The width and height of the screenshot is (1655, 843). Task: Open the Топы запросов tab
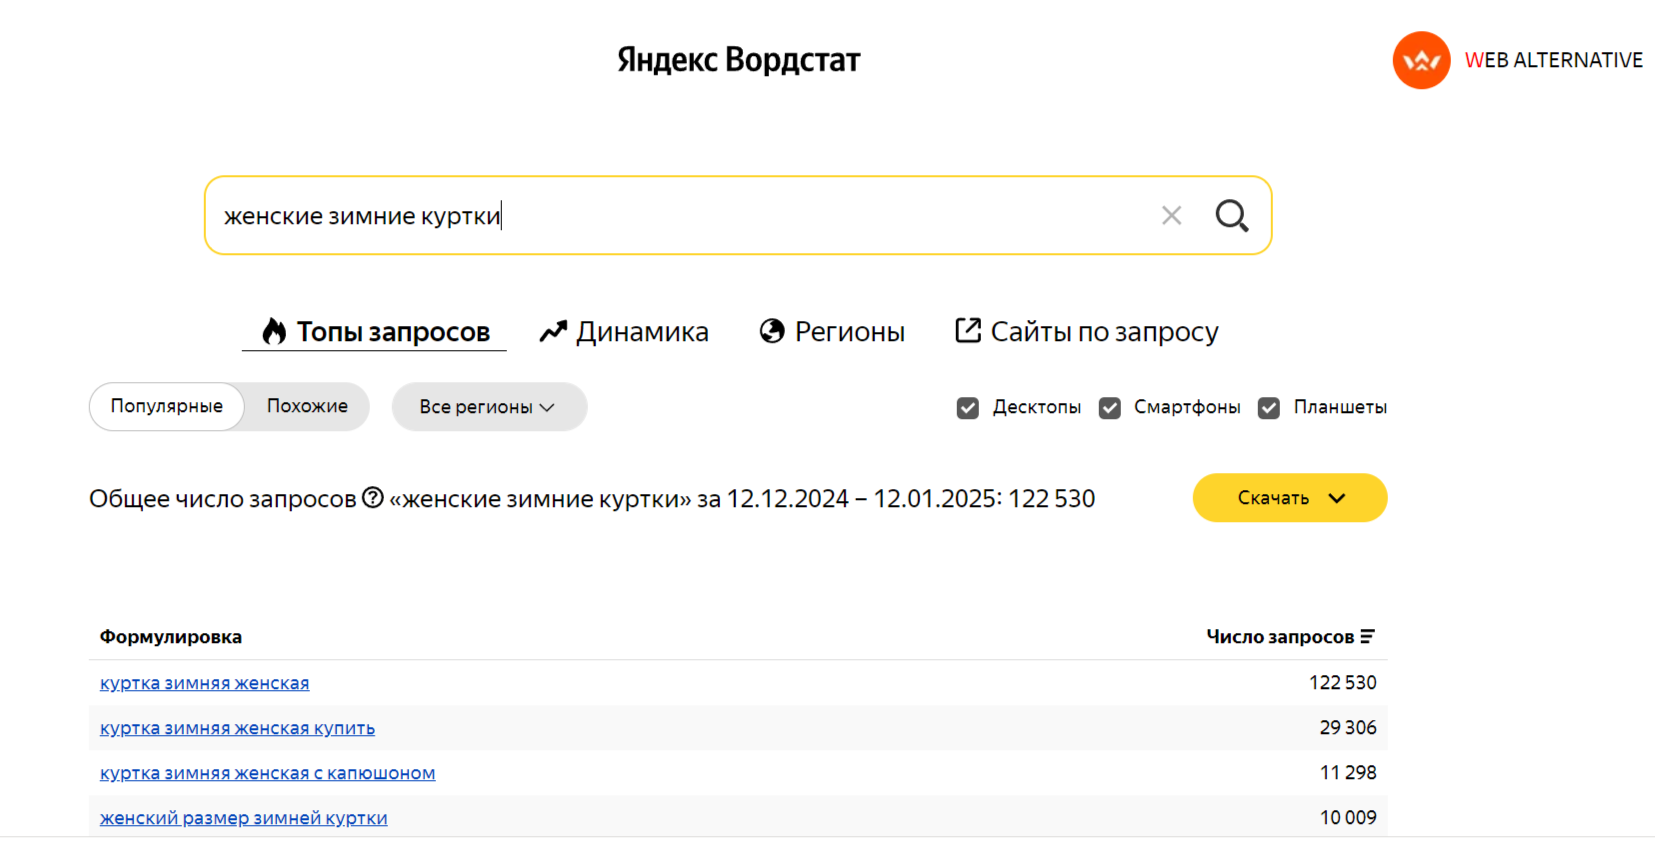tap(375, 331)
